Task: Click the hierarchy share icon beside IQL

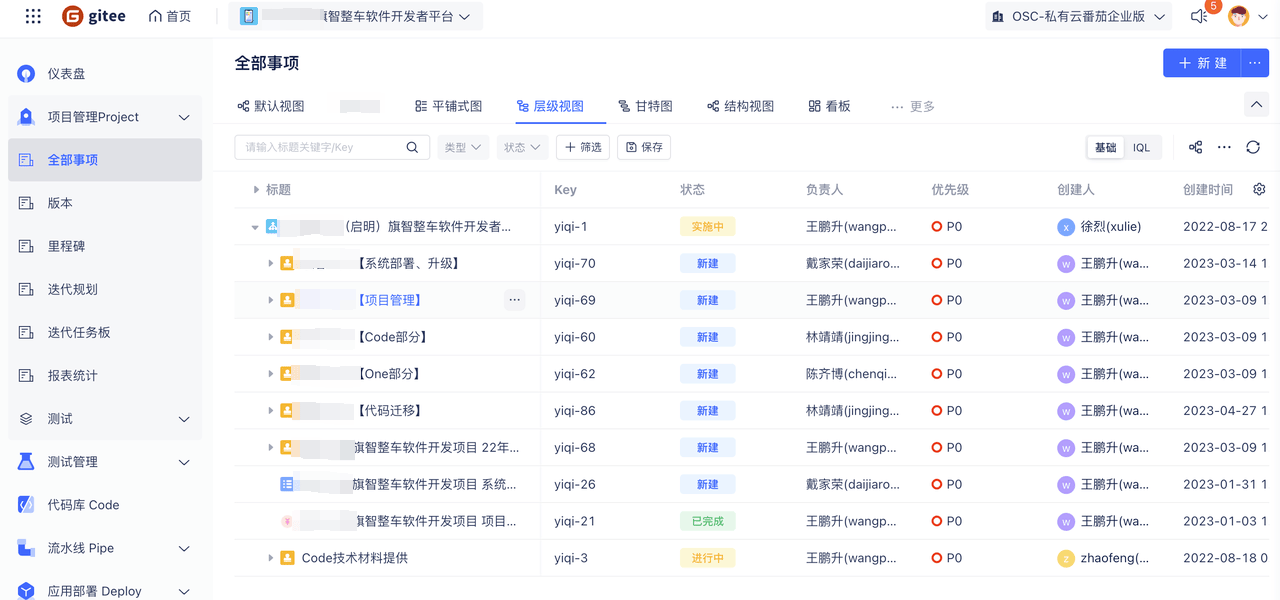Action: pyautogui.click(x=1195, y=147)
